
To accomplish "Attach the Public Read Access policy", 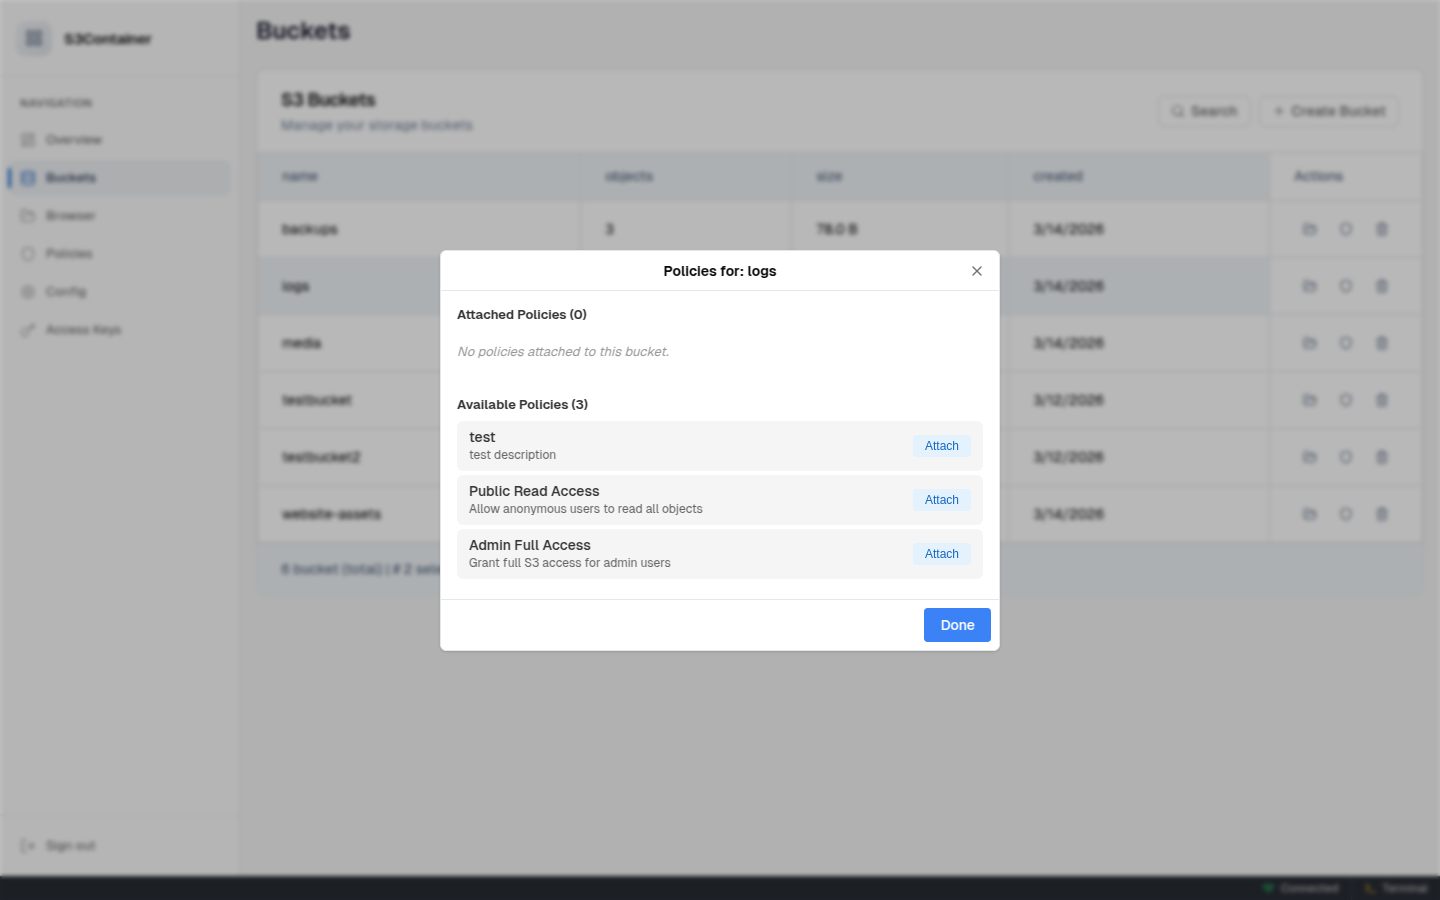I will pos(941,499).
